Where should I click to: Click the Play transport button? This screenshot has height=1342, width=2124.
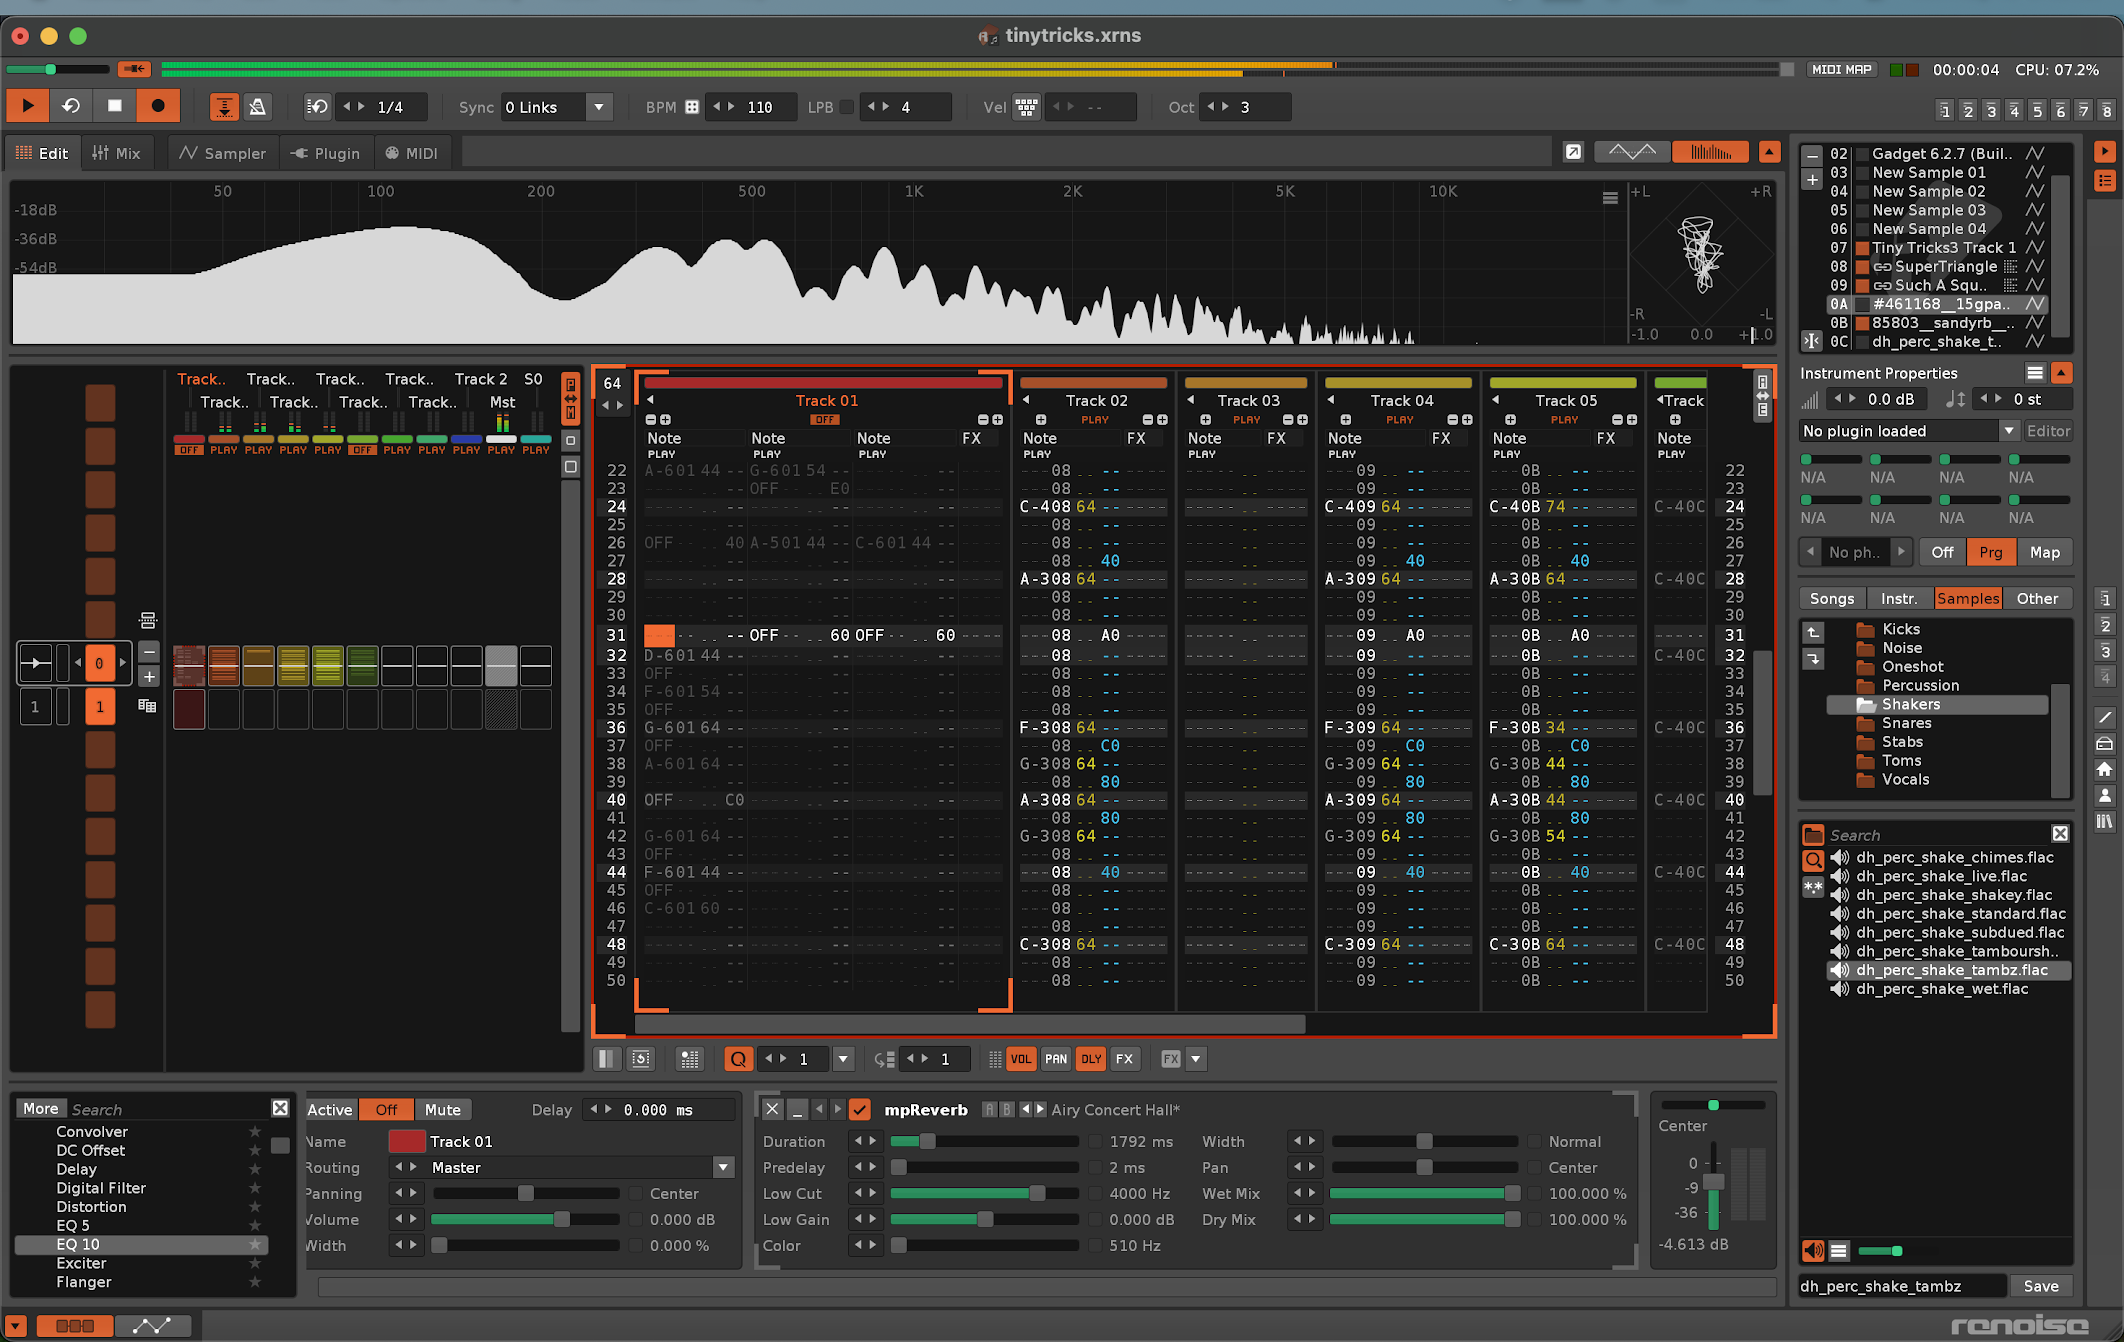(x=28, y=106)
